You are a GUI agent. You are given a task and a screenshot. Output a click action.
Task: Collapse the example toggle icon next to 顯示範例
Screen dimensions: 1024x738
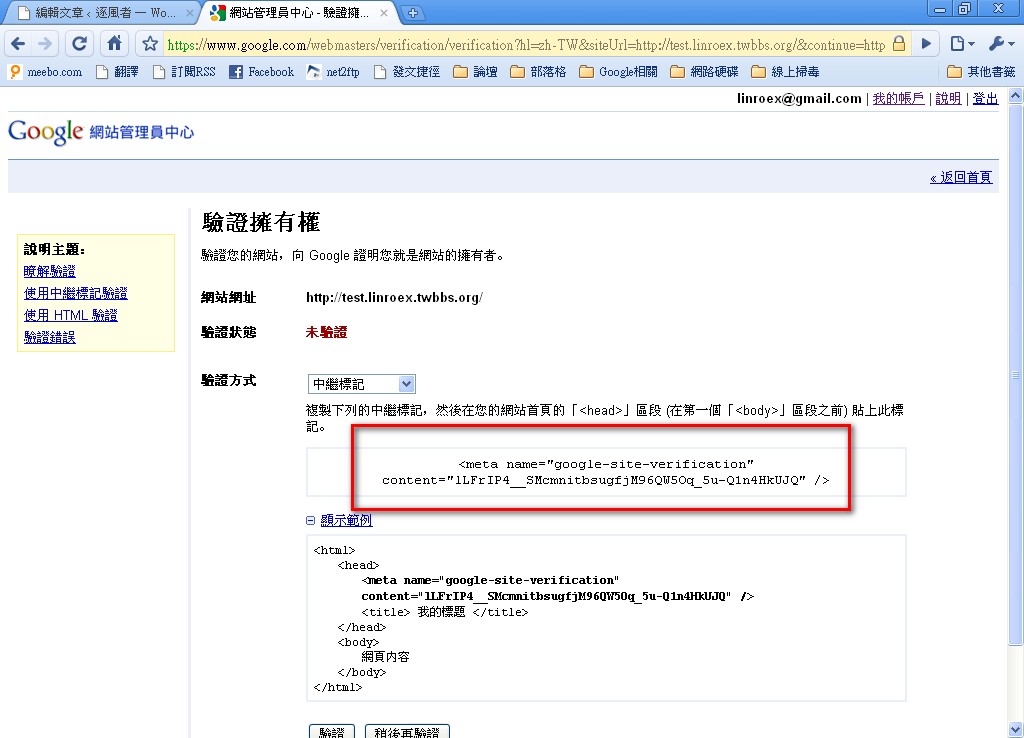pyautogui.click(x=311, y=521)
